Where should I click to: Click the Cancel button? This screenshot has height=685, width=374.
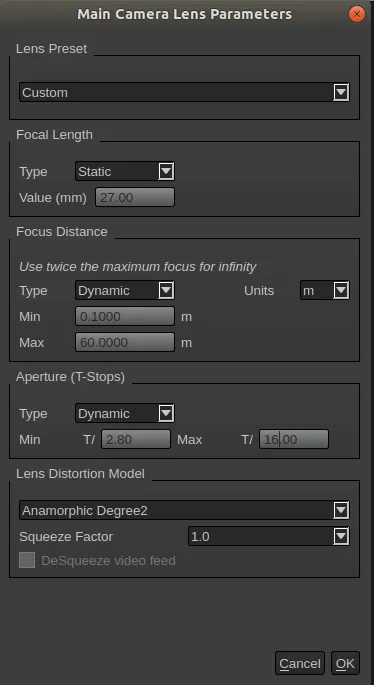300,663
